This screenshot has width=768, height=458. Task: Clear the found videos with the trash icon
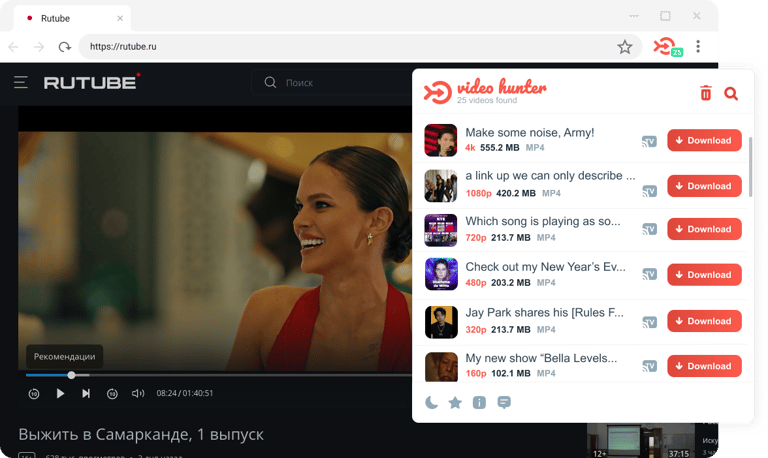coord(705,93)
